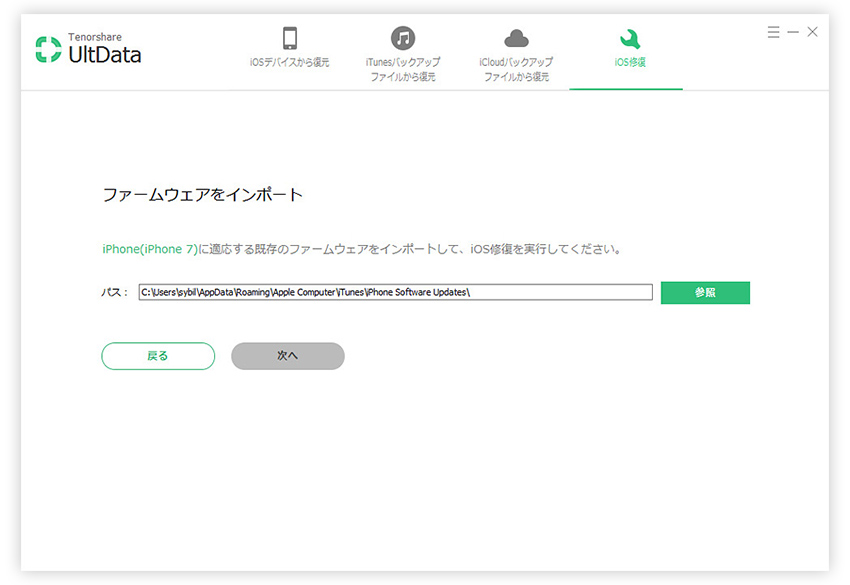850x585 pixels.
Task: Switch to iTunesバックアップファイルから復元 tab
Action: 403,69
